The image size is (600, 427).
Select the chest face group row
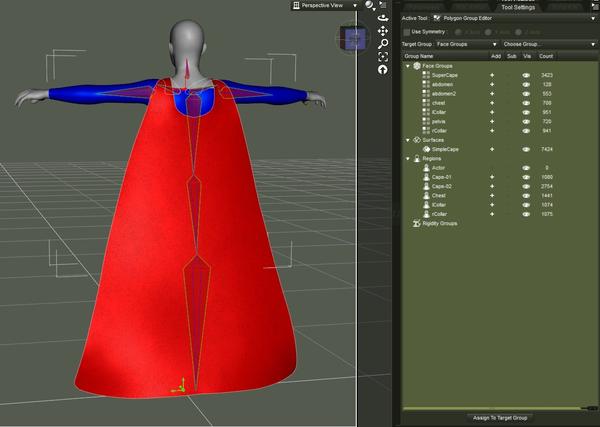(x=499, y=103)
